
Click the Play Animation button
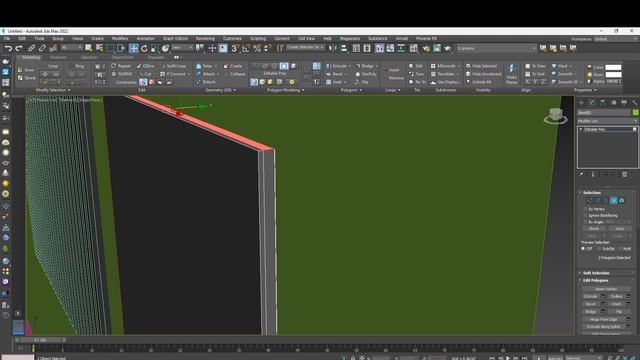[508, 358]
